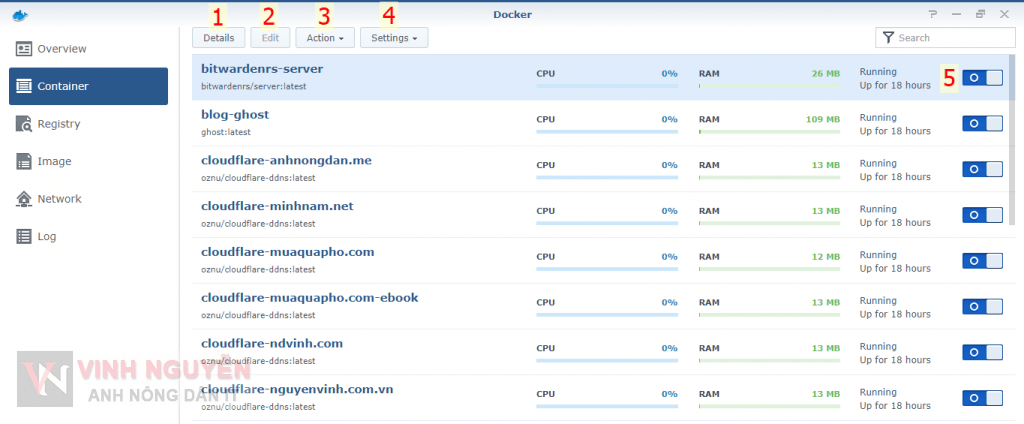
Task: Select the cloudflare-nguyenvinh.com.vn container name
Action: tap(297, 389)
